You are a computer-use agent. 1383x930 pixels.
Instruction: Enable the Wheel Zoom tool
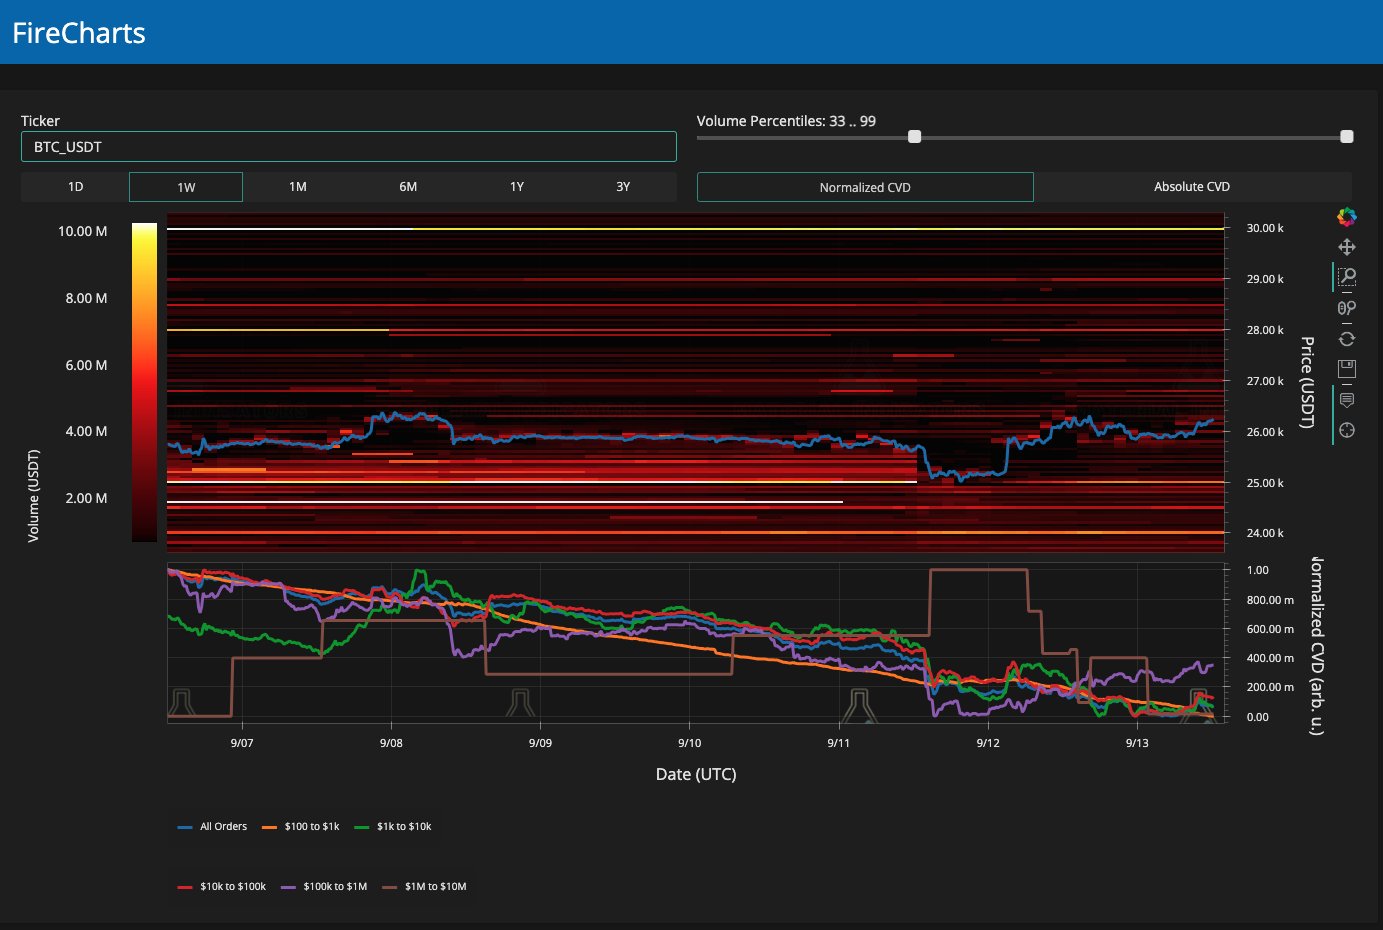click(1347, 308)
